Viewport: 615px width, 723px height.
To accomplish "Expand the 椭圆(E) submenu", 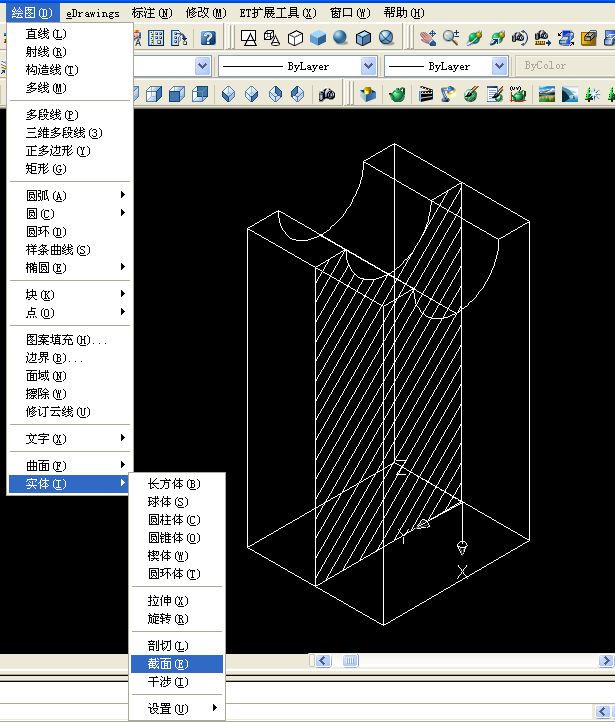I will click(x=70, y=267).
